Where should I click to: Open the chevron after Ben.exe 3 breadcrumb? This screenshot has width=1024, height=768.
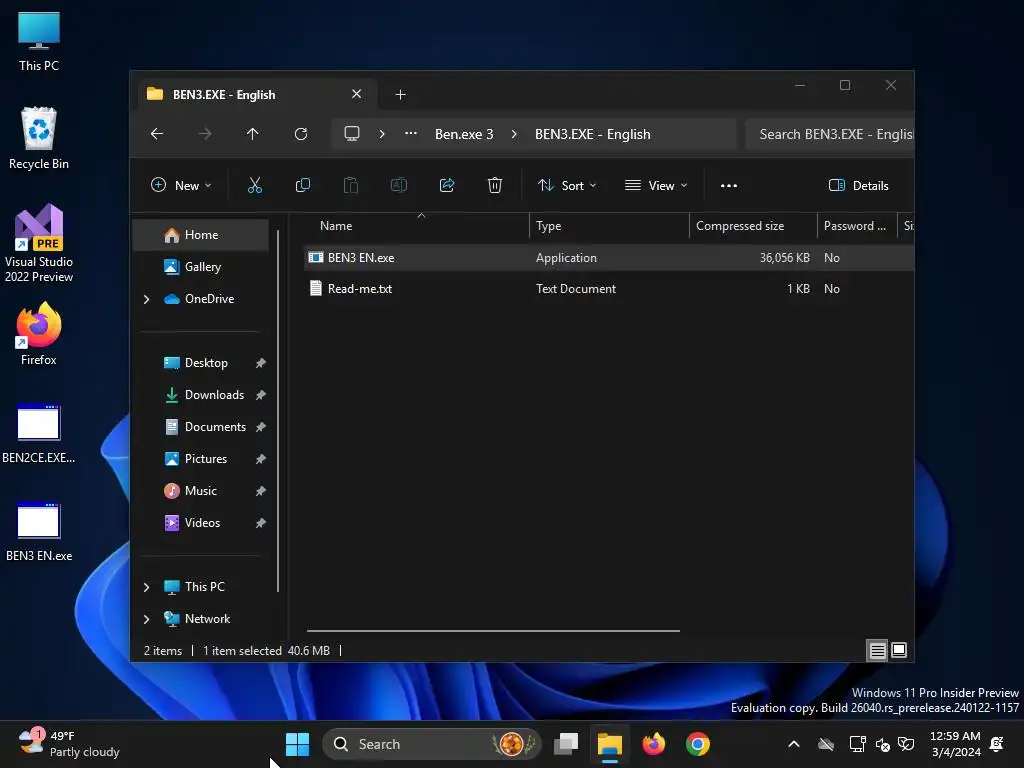(514, 134)
